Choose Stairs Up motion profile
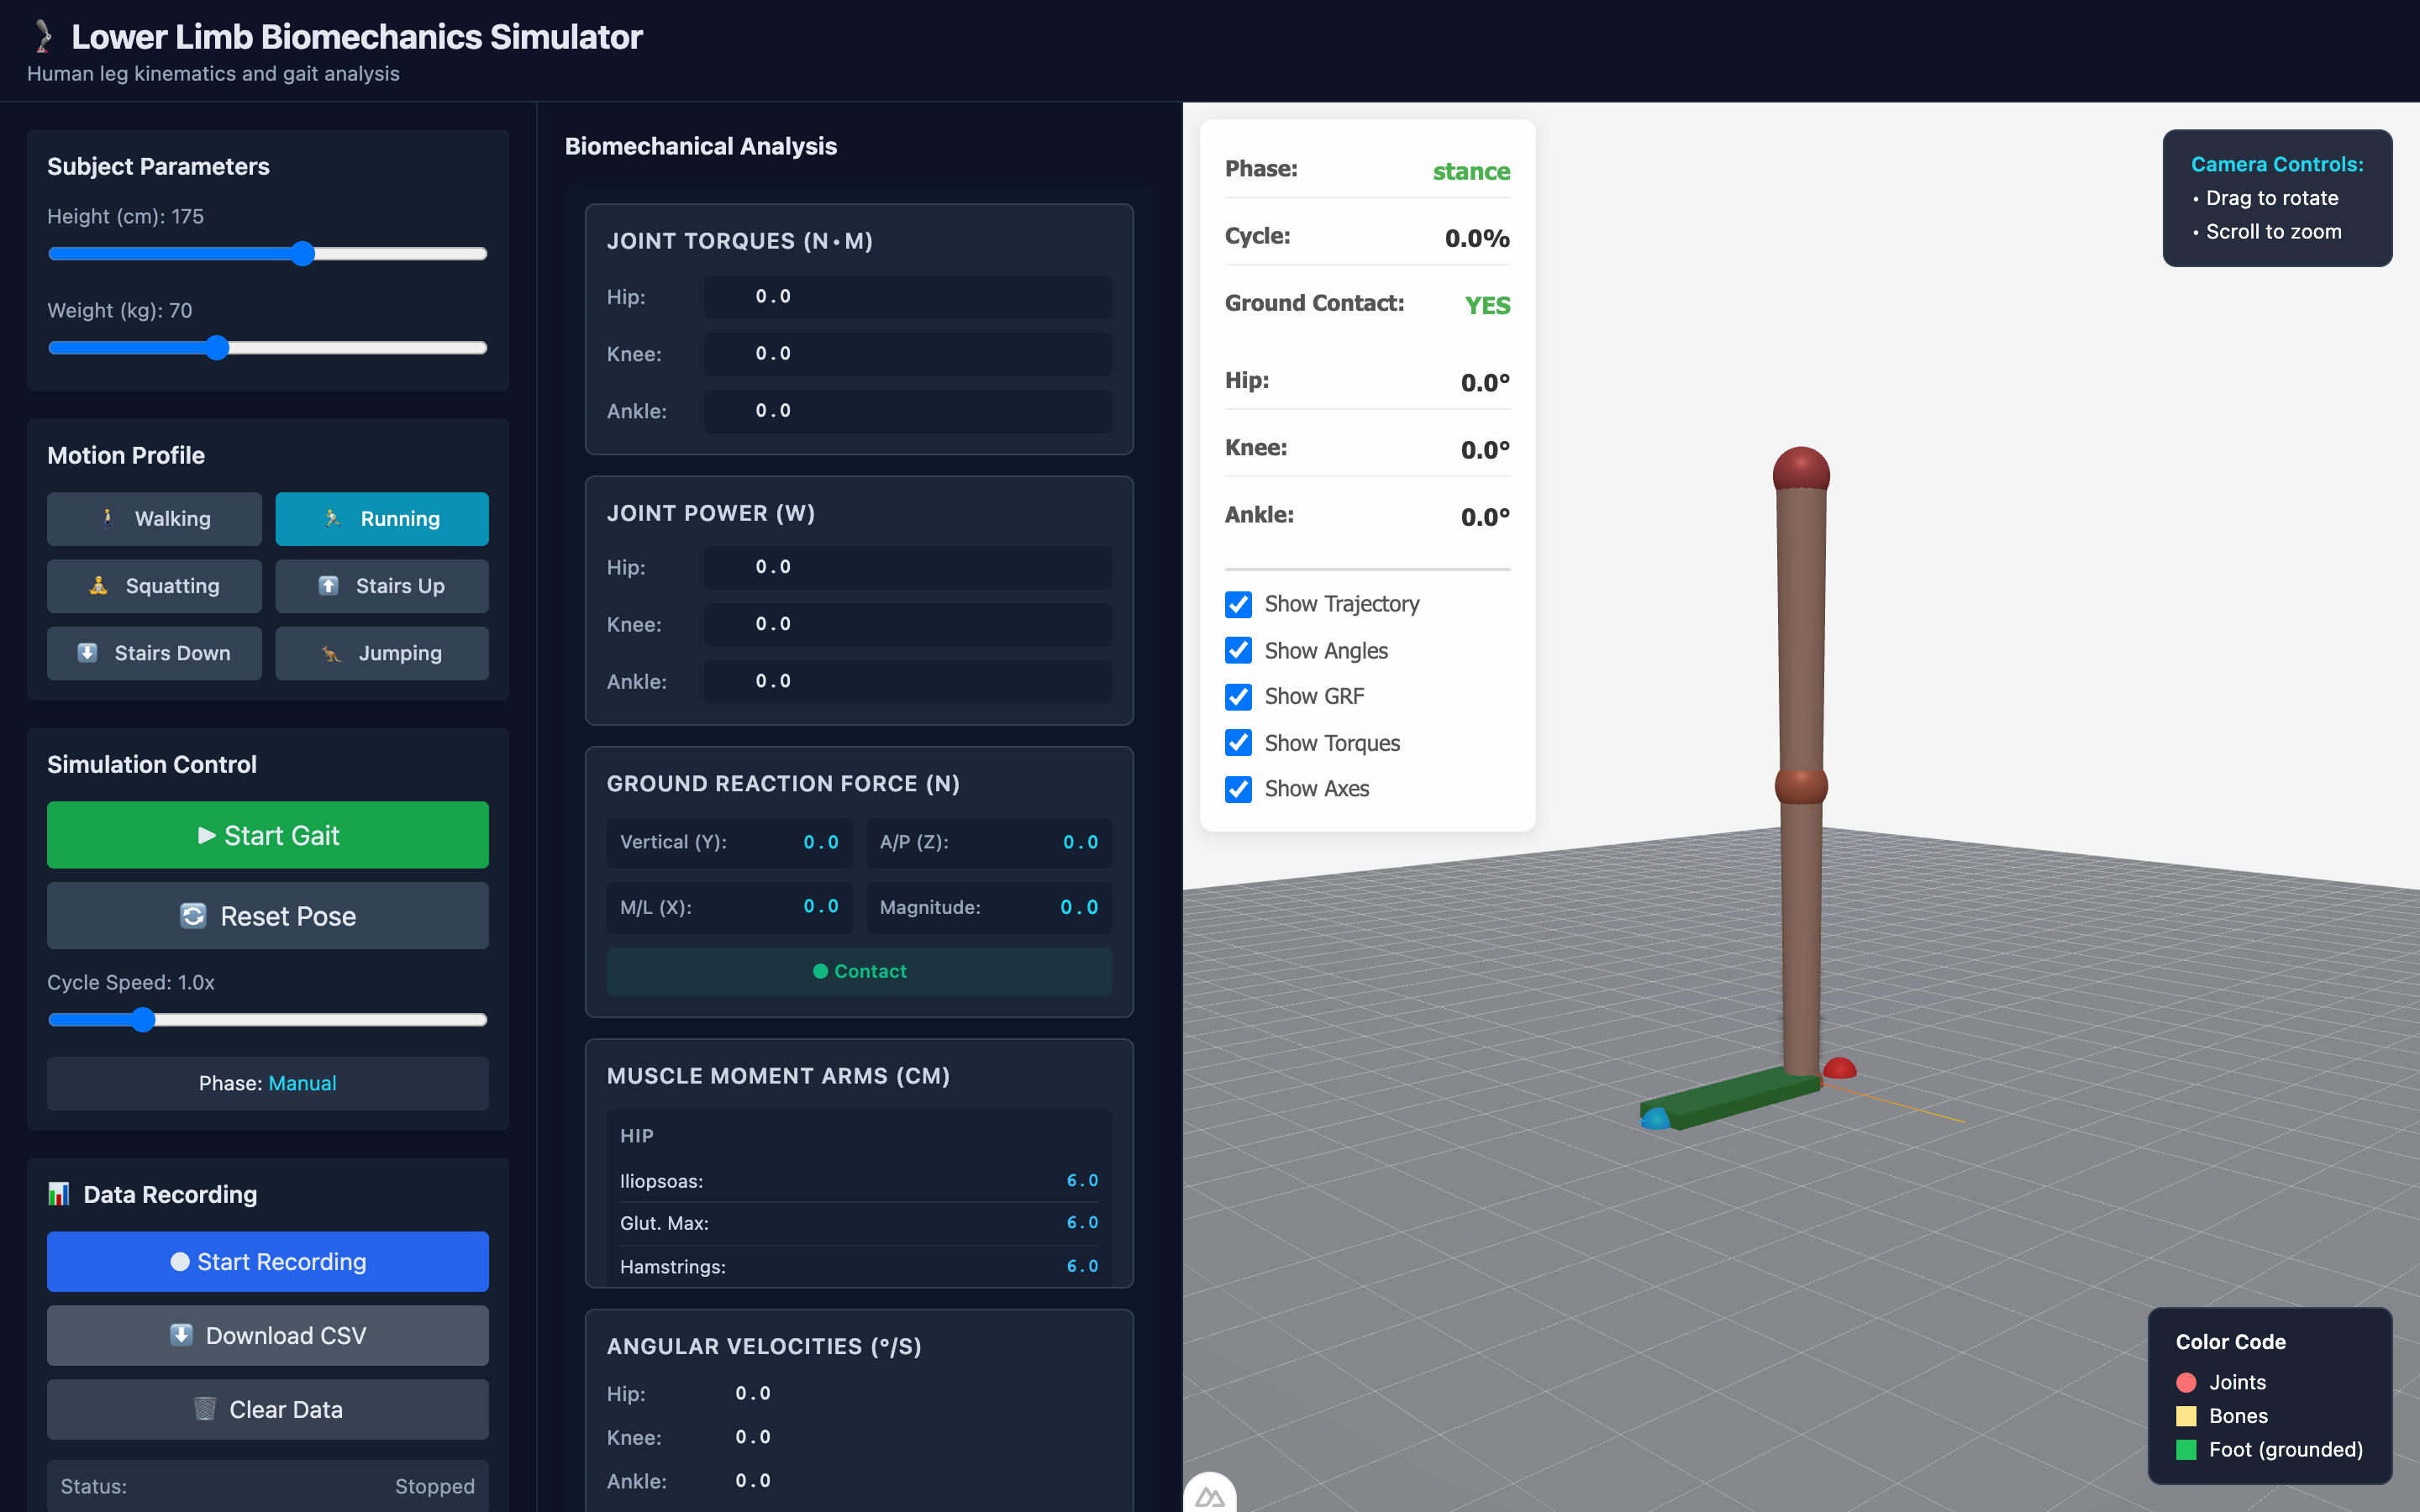This screenshot has width=2420, height=1512. click(x=382, y=585)
